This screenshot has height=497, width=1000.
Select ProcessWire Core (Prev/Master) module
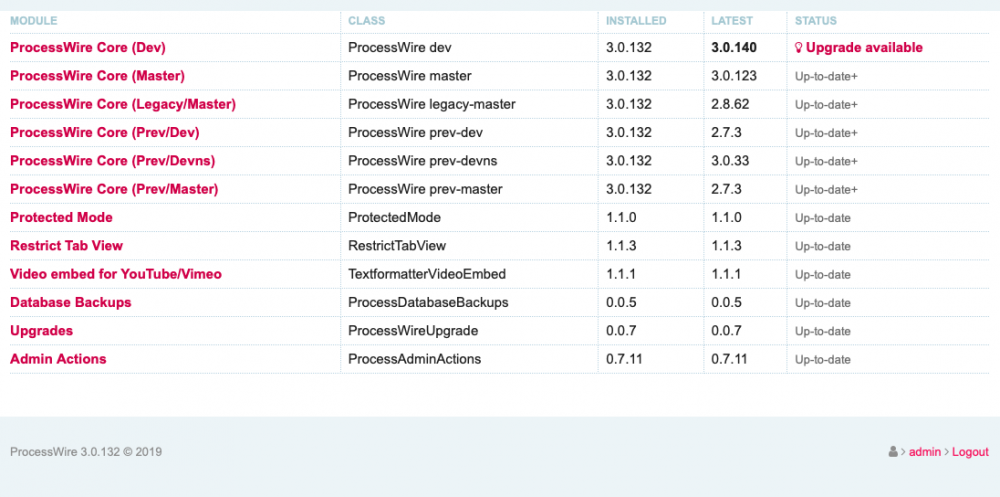(x=114, y=189)
